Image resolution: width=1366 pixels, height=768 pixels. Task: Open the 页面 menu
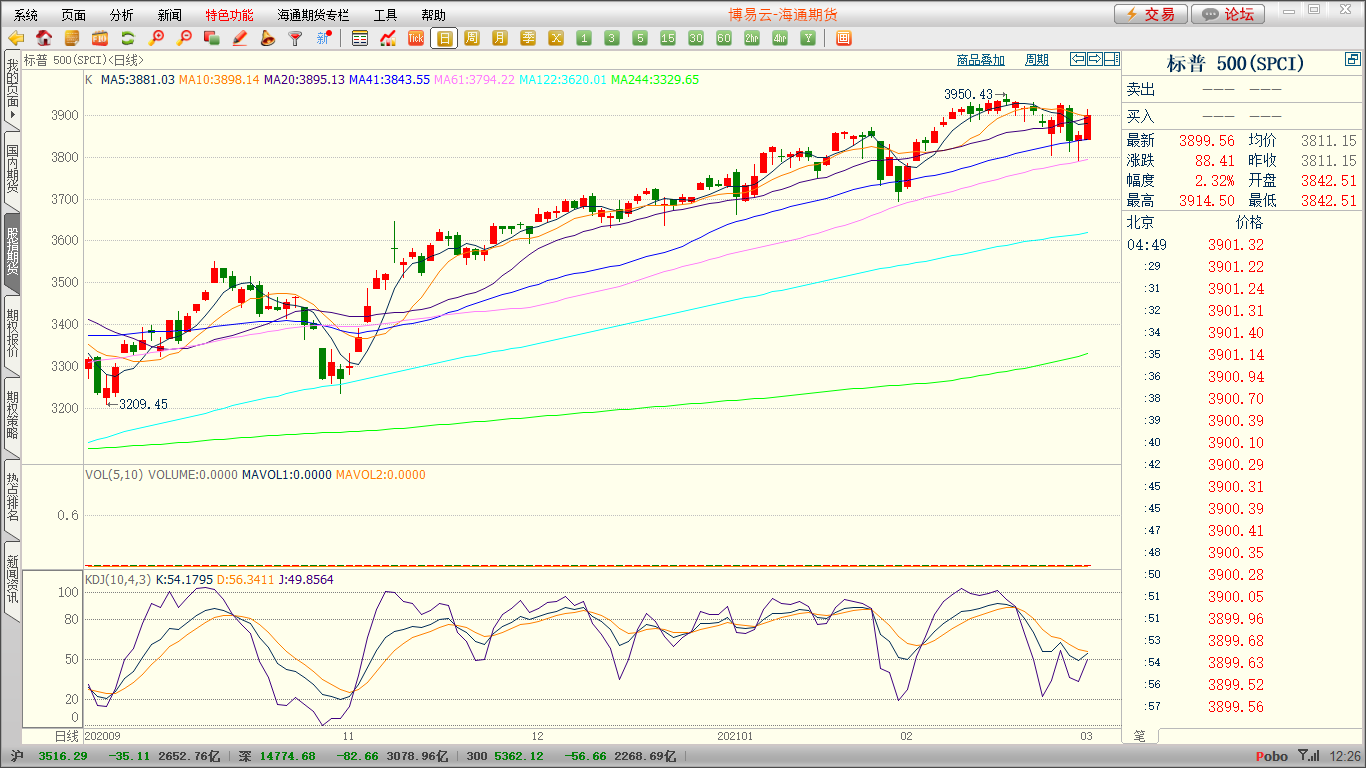74,15
